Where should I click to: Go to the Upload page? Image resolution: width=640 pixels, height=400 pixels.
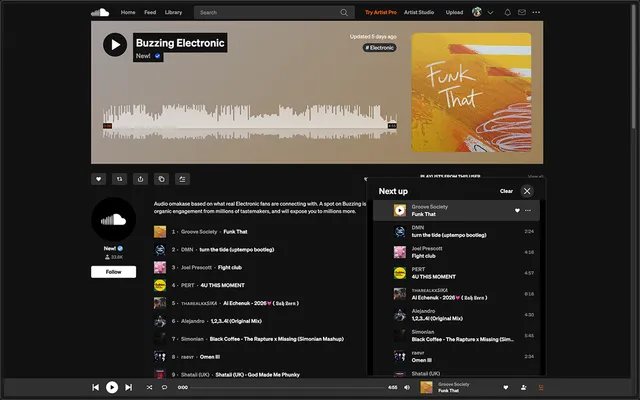(454, 12)
